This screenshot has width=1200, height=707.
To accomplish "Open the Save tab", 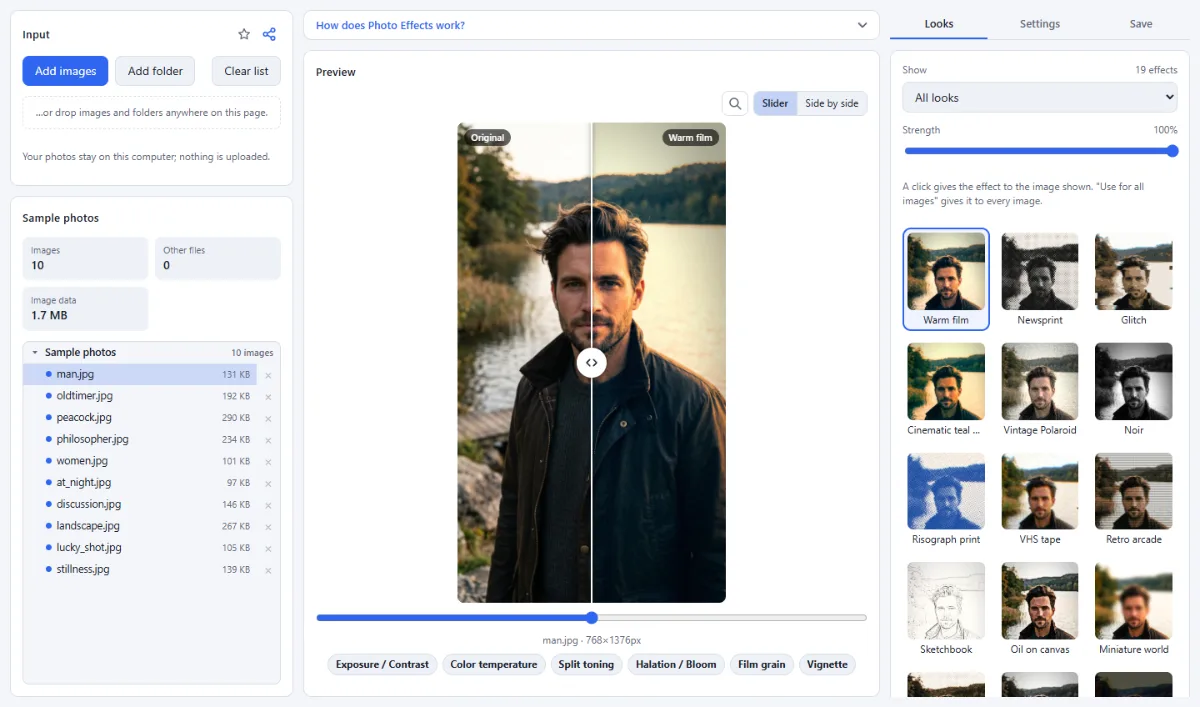I will (1141, 24).
